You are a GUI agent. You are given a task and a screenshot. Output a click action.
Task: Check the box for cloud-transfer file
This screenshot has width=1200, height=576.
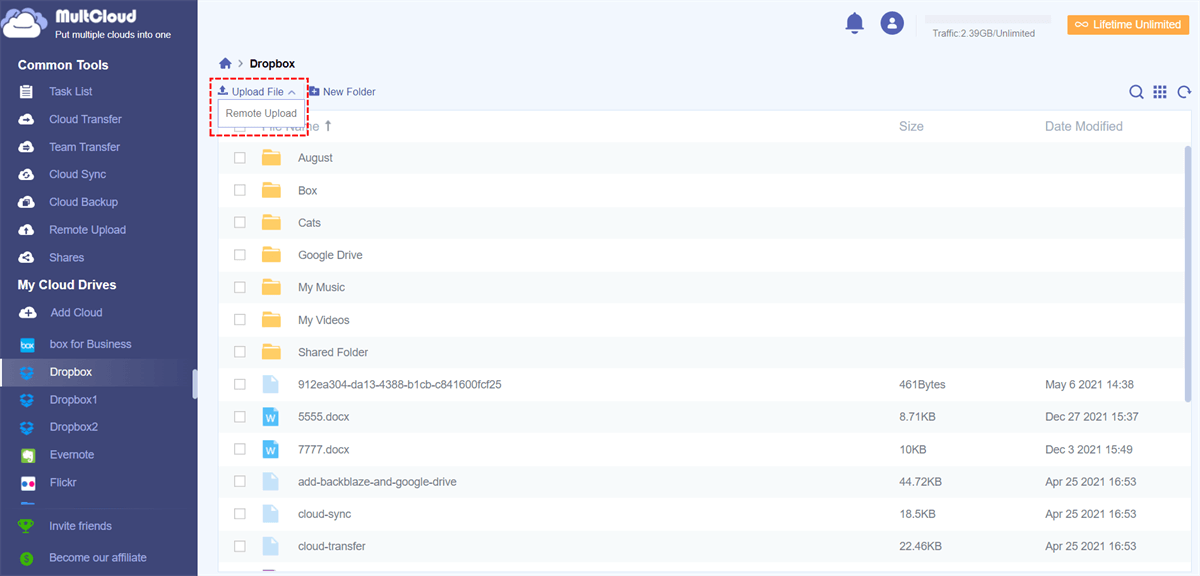click(240, 546)
